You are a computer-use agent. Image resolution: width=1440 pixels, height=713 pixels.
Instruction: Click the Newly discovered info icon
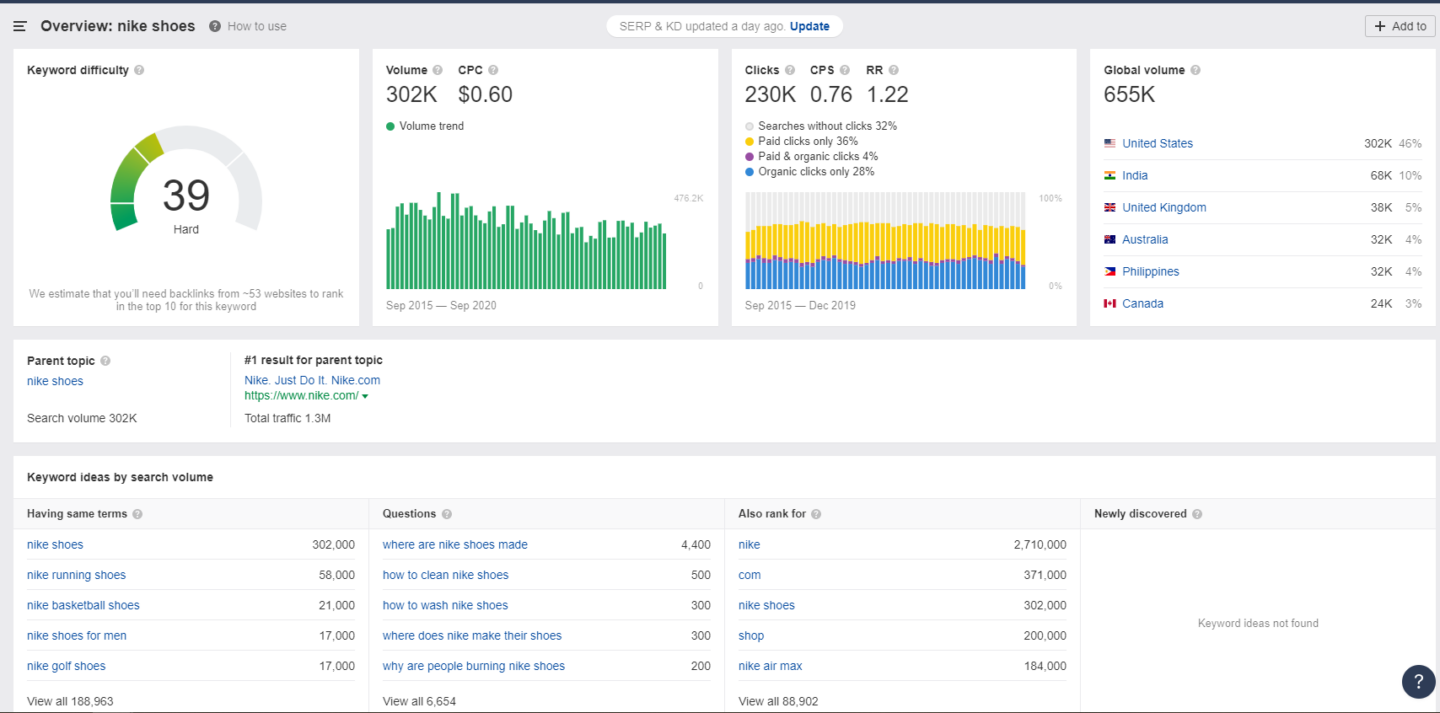pos(1197,514)
